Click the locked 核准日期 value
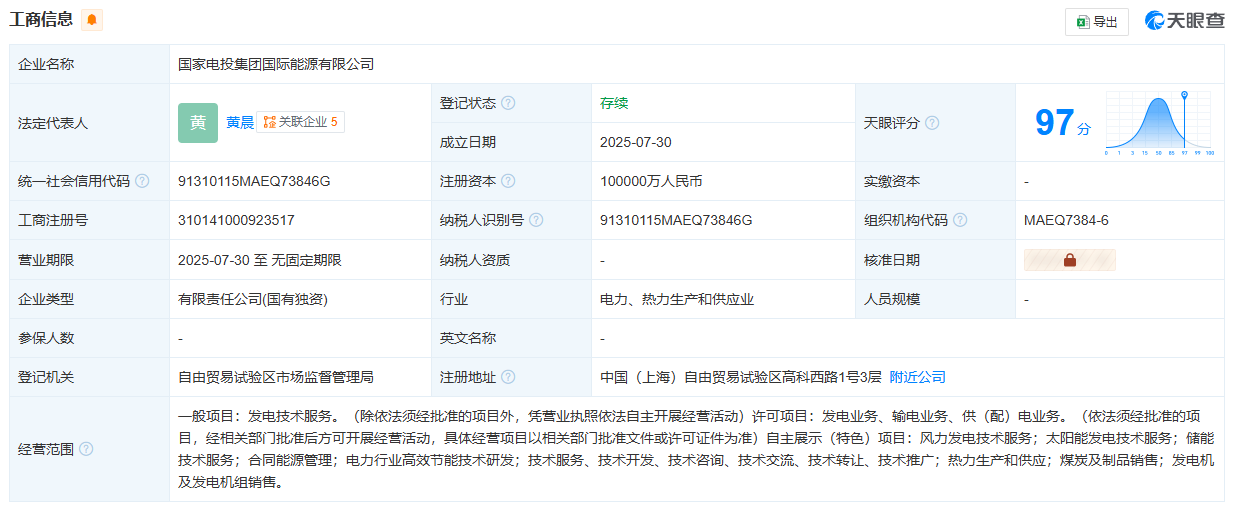1235x509 pixels. (x=1069, y=260)
